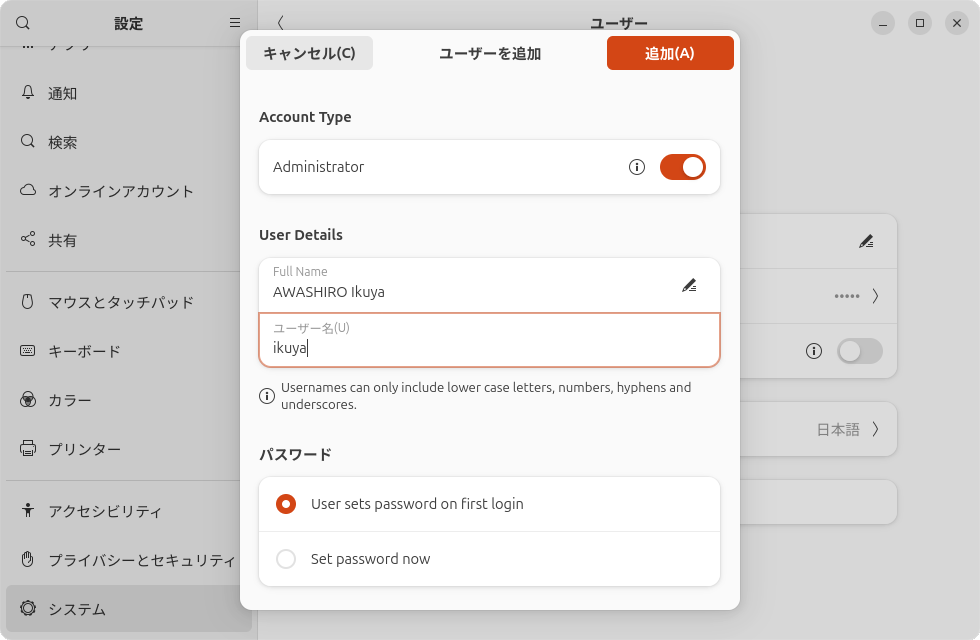Select User sets password on first login
The image size is (980, 640).
[489, 504]
